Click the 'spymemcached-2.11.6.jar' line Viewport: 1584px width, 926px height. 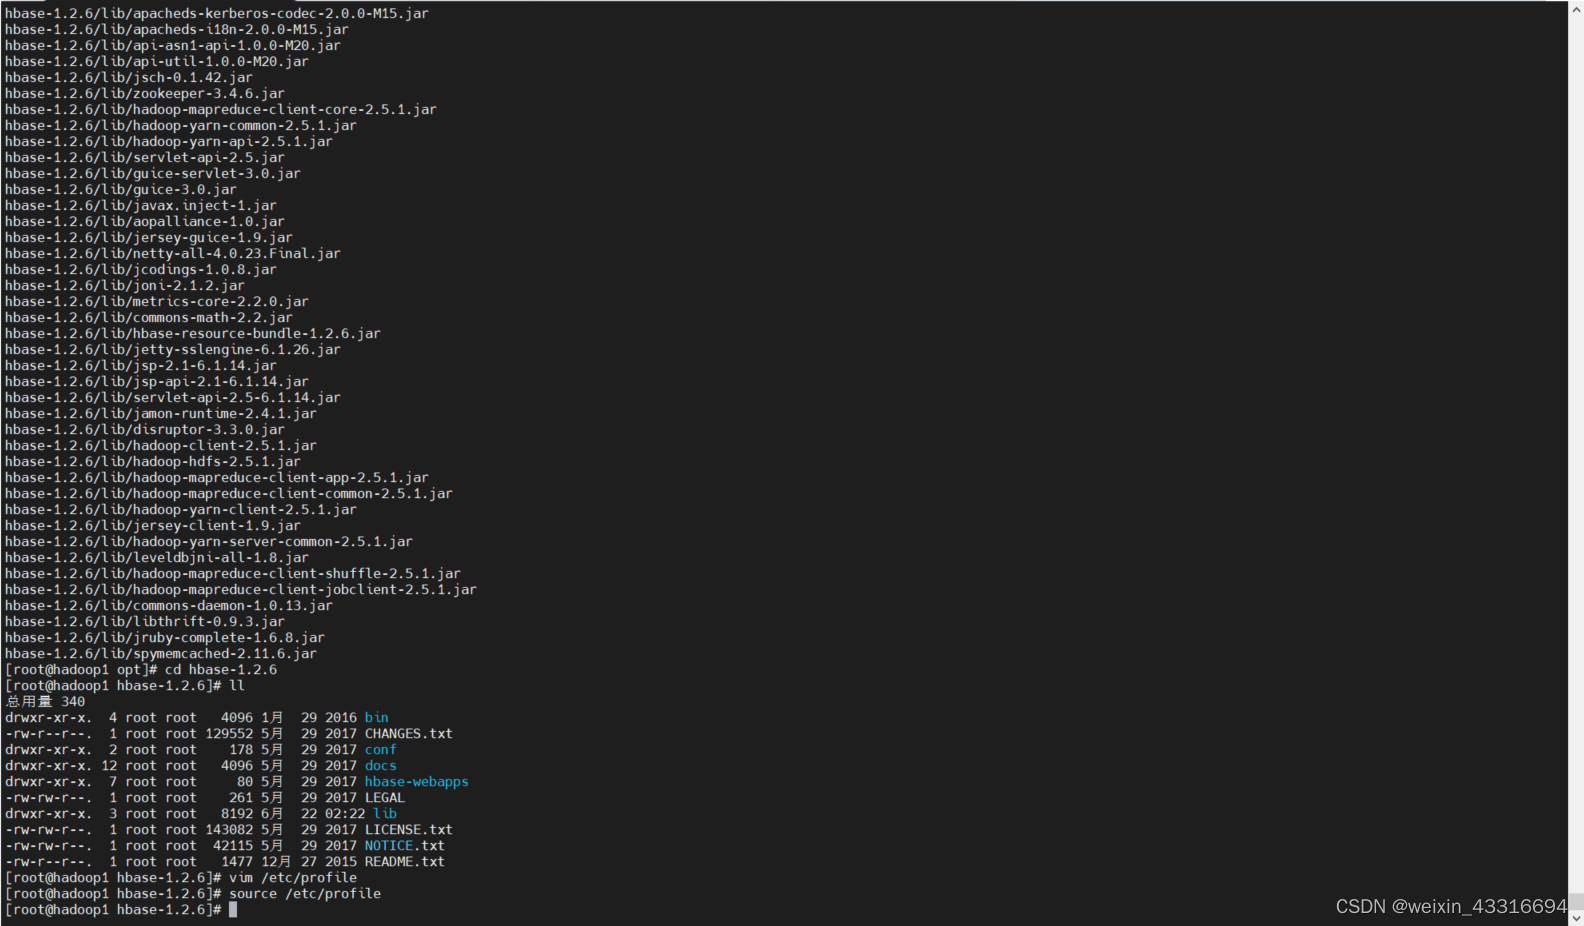click(x=161, y=654)
